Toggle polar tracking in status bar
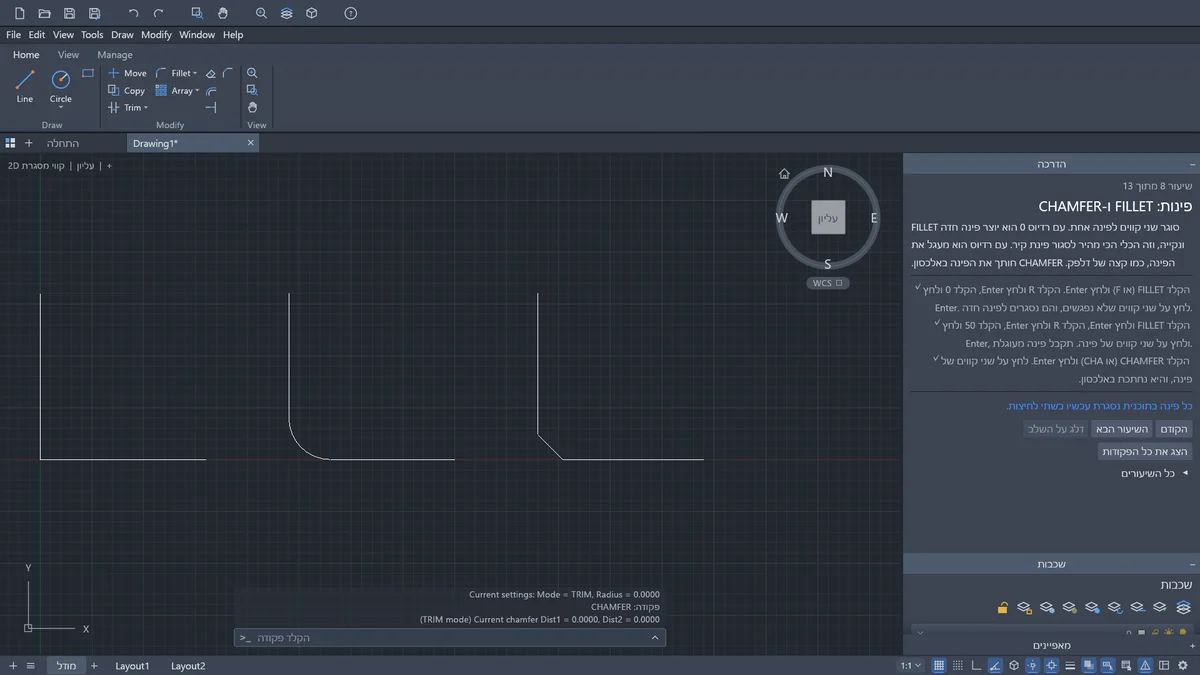 click(996, 666)
